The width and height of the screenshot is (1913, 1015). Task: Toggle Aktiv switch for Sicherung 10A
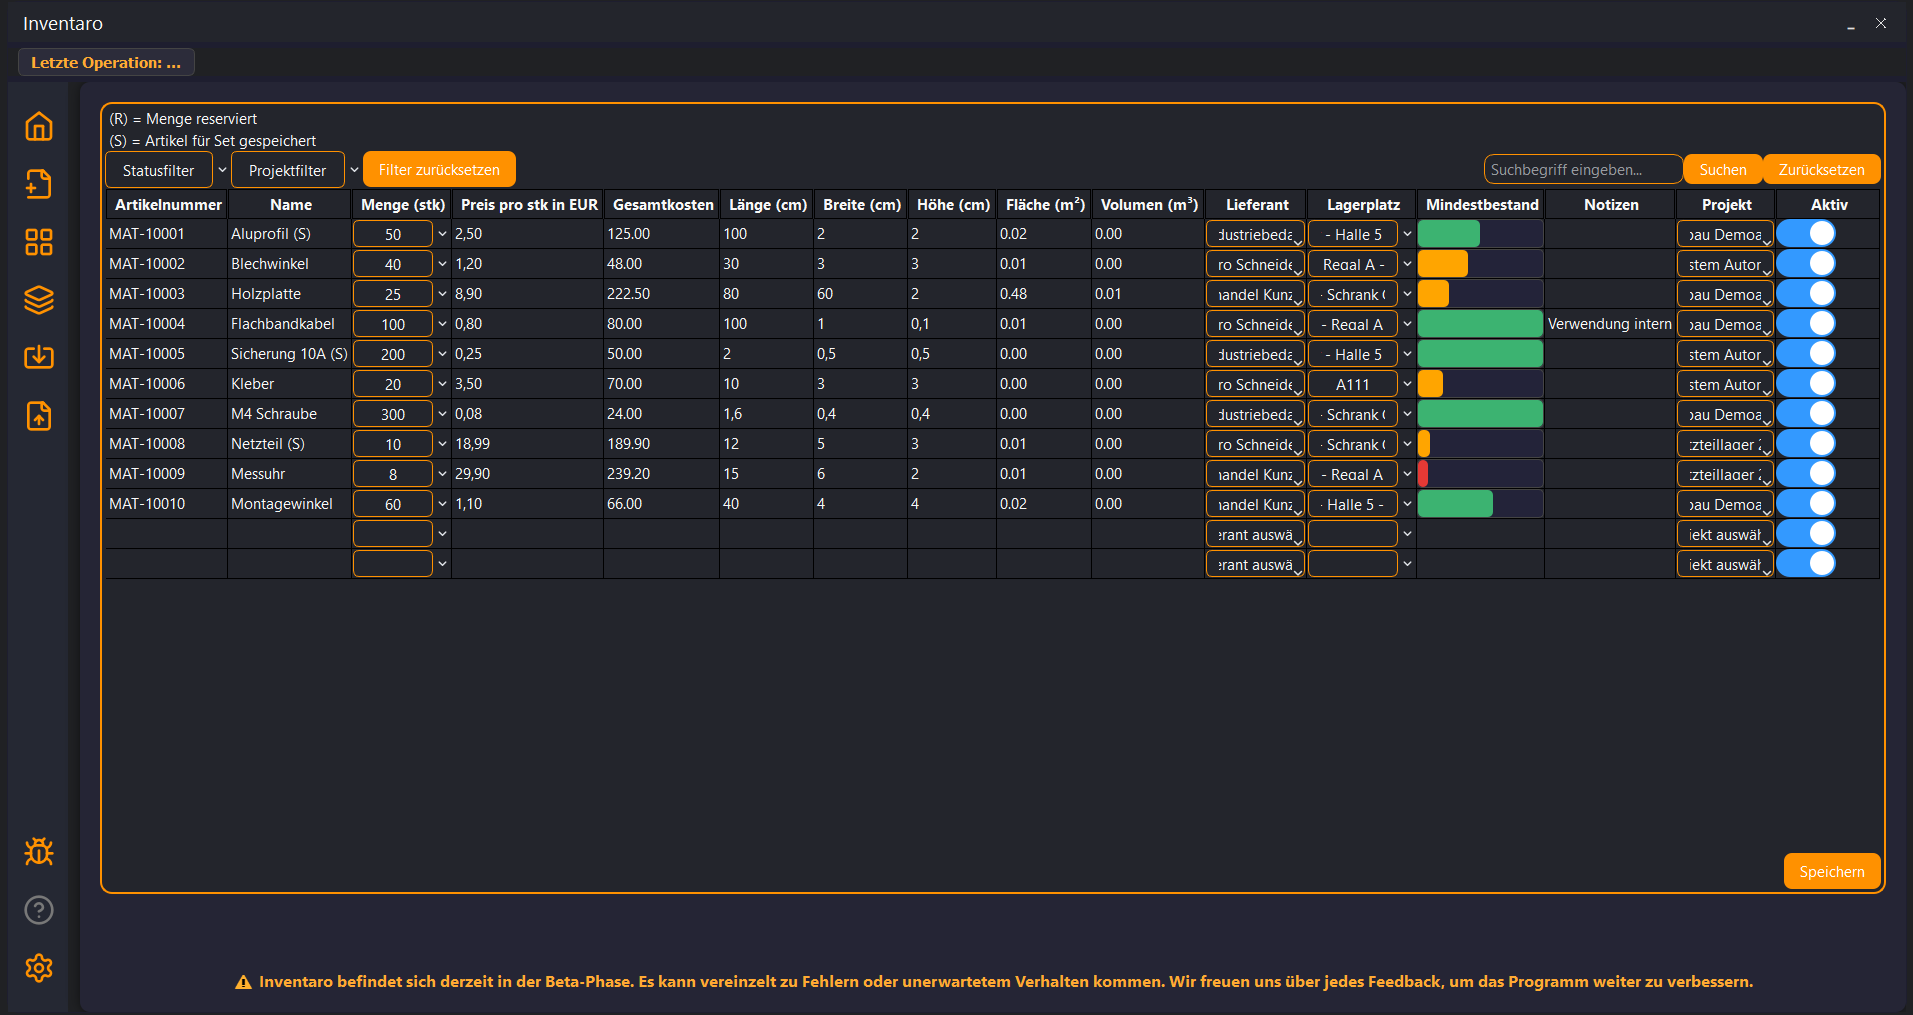pyautogui.click(x=1806, y=354)
